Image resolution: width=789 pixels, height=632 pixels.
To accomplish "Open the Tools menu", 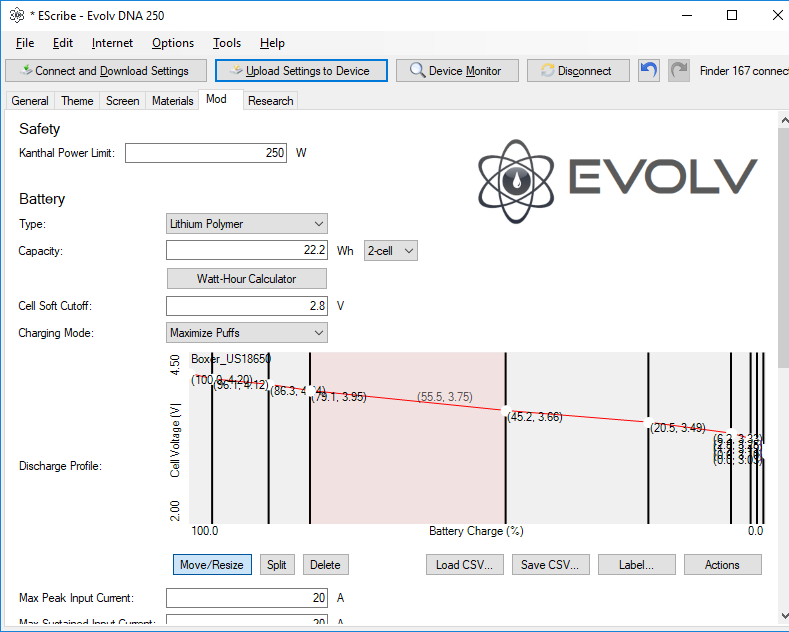I will pos(226,43).
